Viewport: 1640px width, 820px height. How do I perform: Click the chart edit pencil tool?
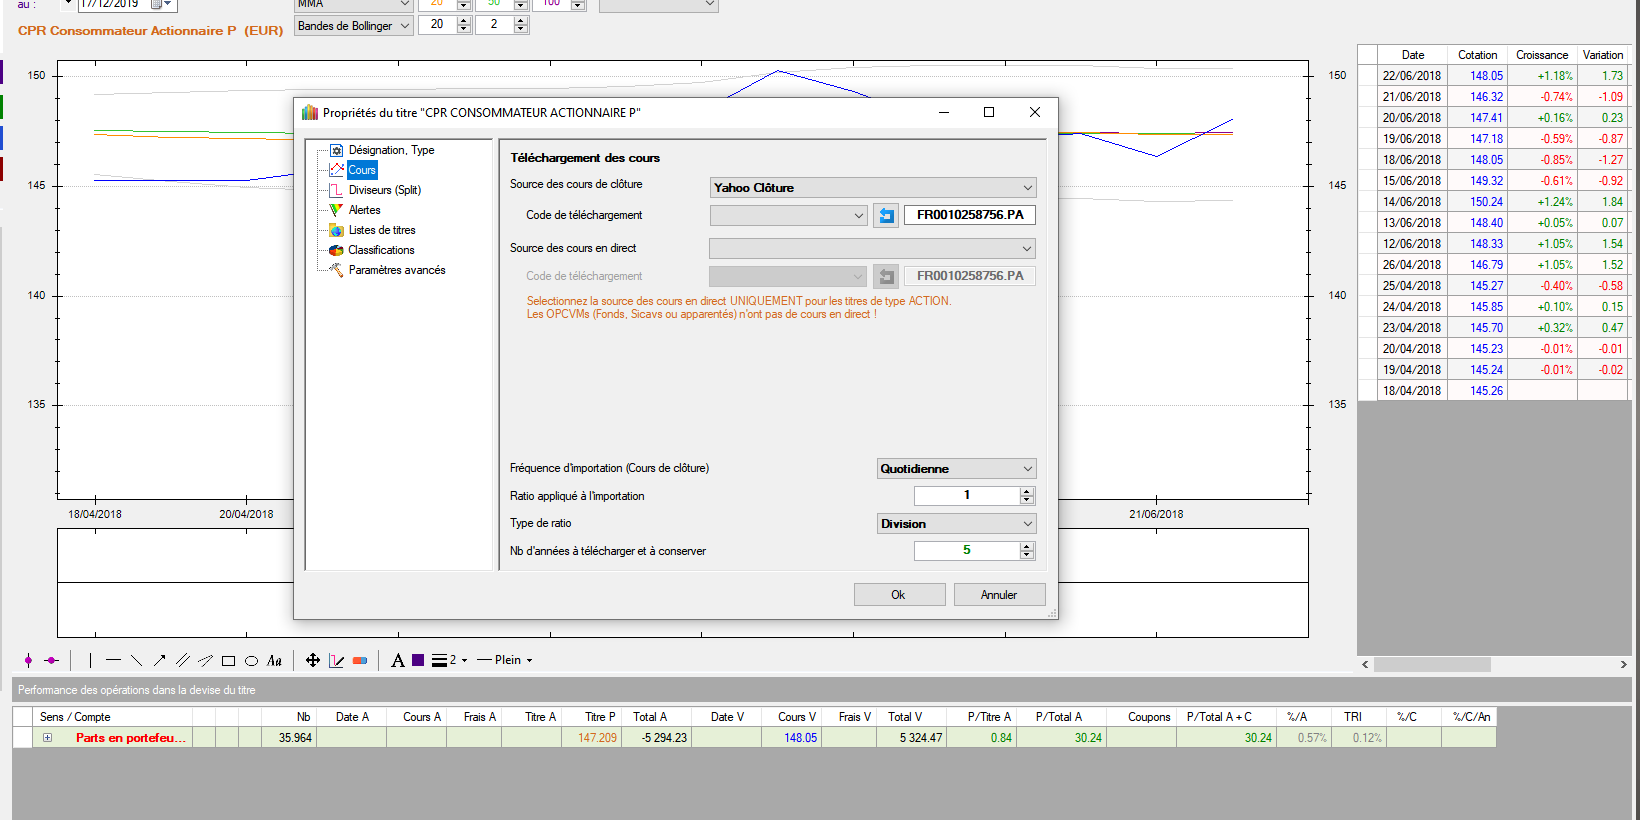[336, 660]
